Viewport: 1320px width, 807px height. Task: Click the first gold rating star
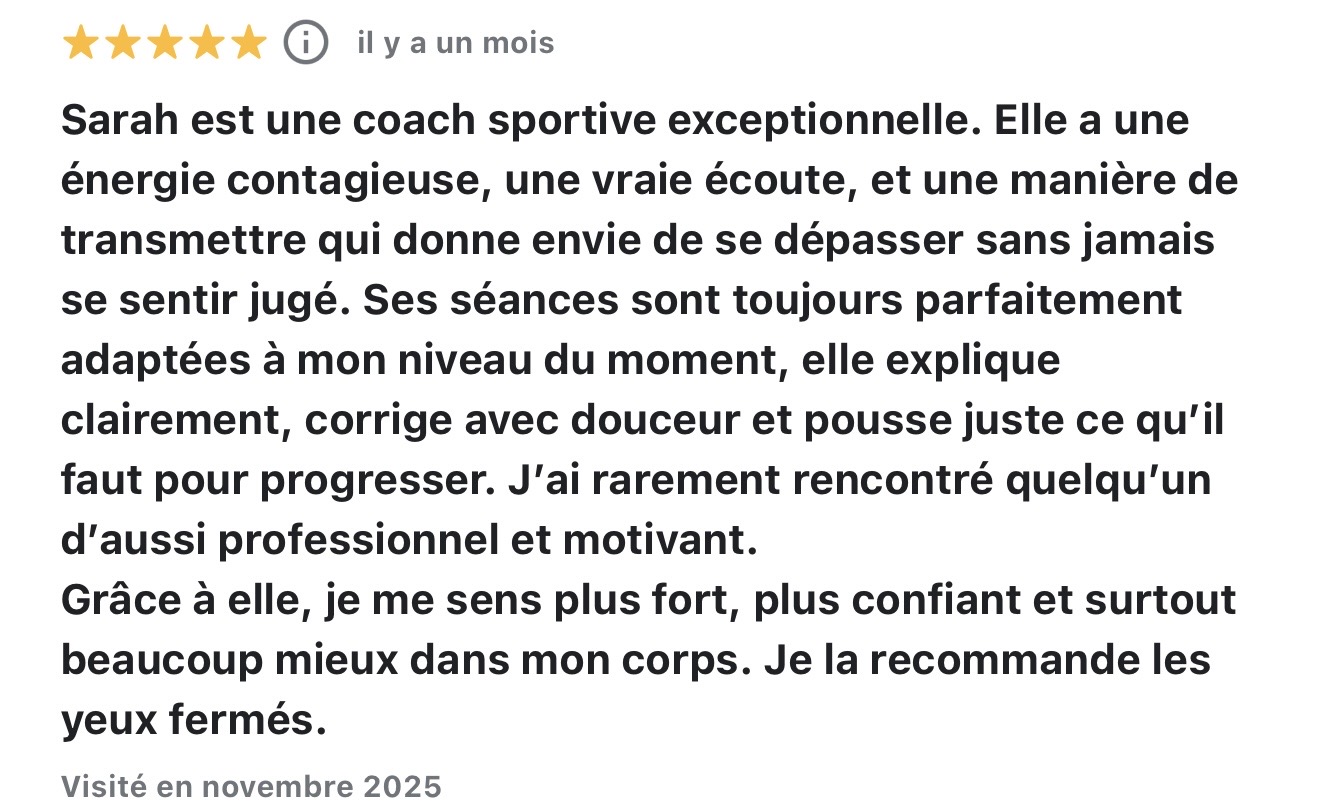click(81, 44)
